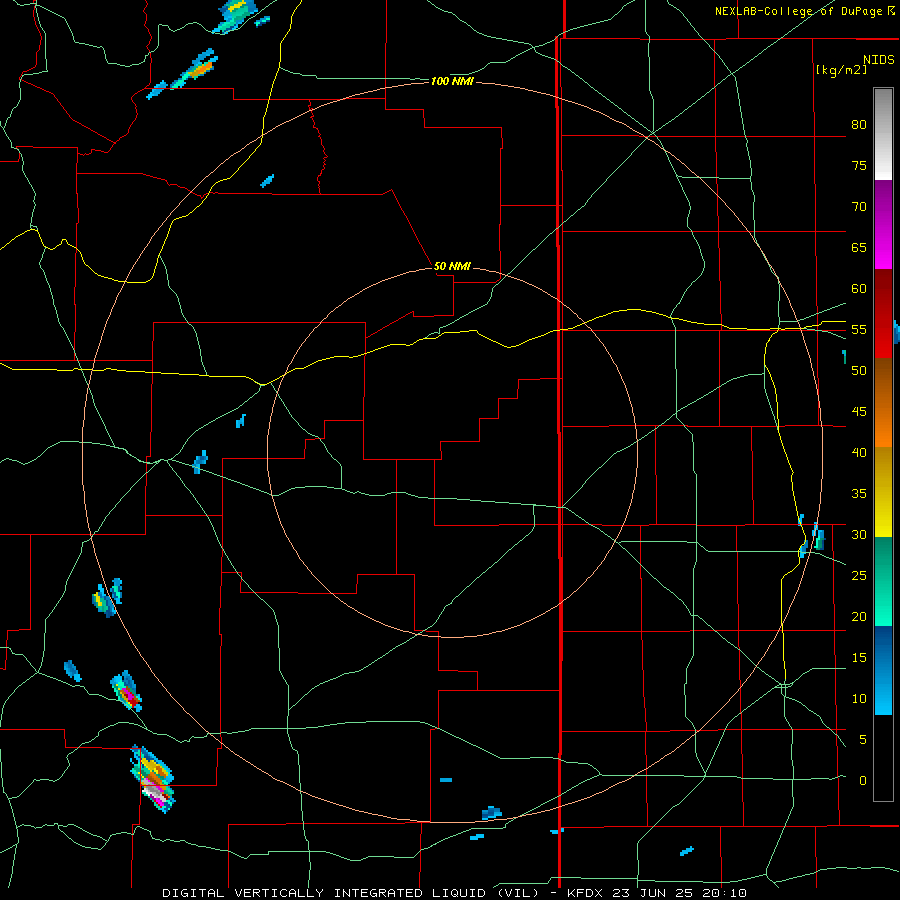The width and height of the screenshot is (900, 900).
Task: Click the scale value 65
Action: 859,247
